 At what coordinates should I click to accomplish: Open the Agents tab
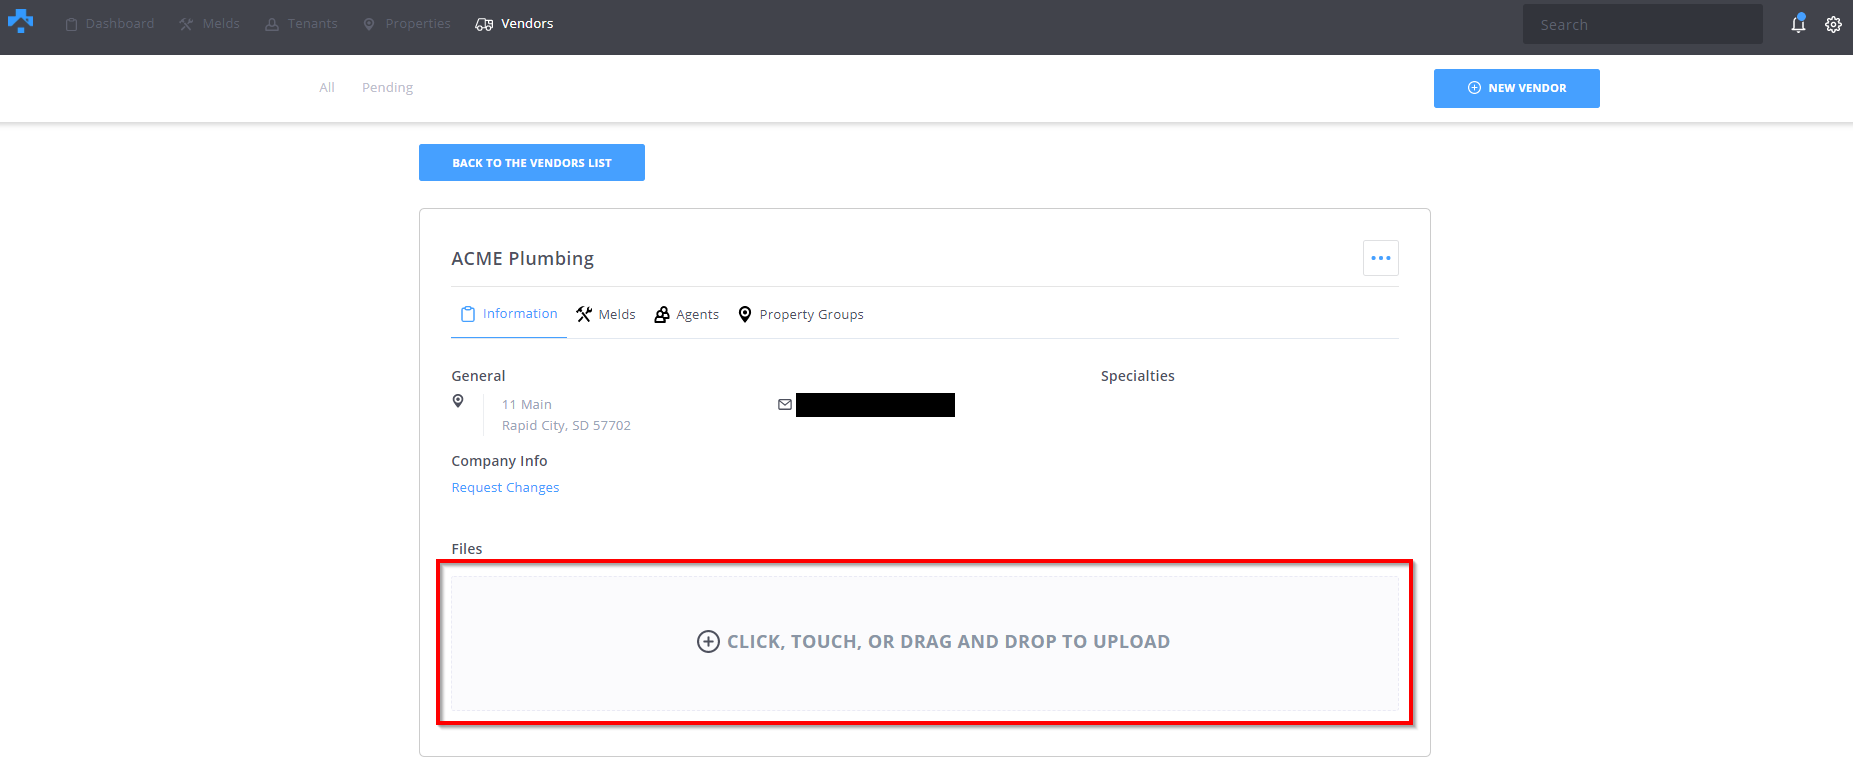tap(687, 314)
